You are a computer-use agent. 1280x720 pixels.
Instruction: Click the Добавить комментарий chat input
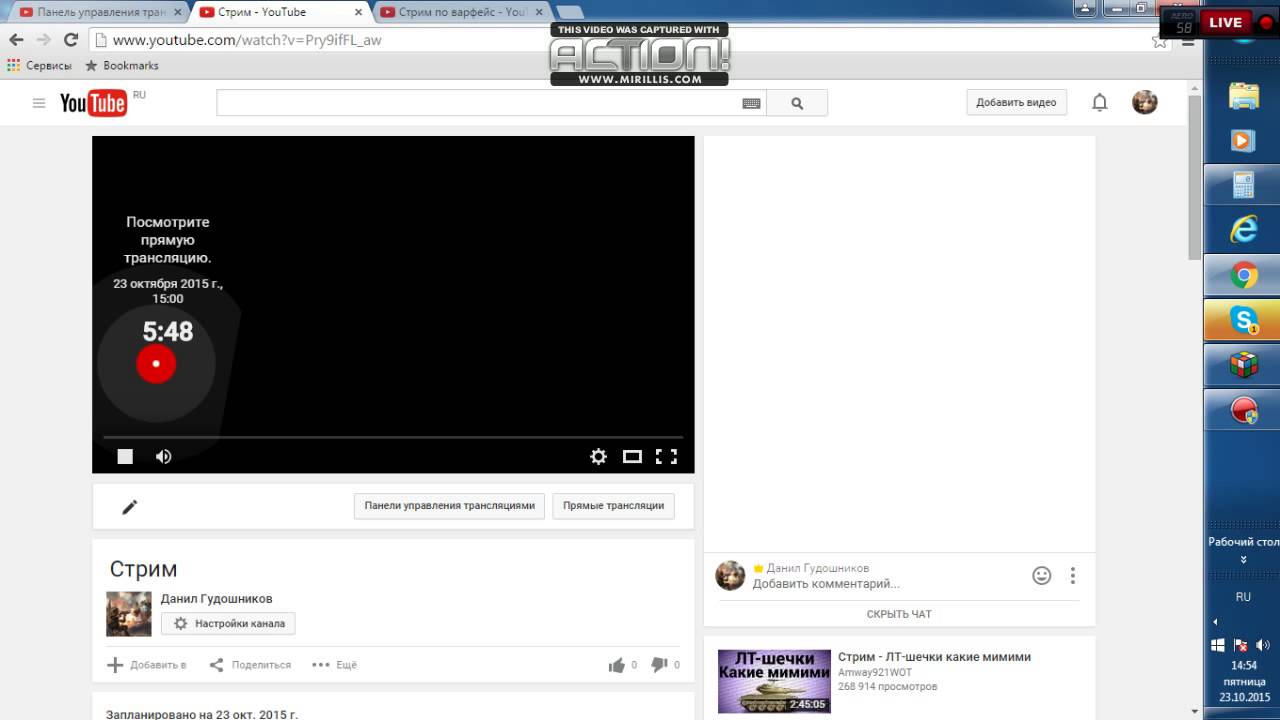(826, 584)
